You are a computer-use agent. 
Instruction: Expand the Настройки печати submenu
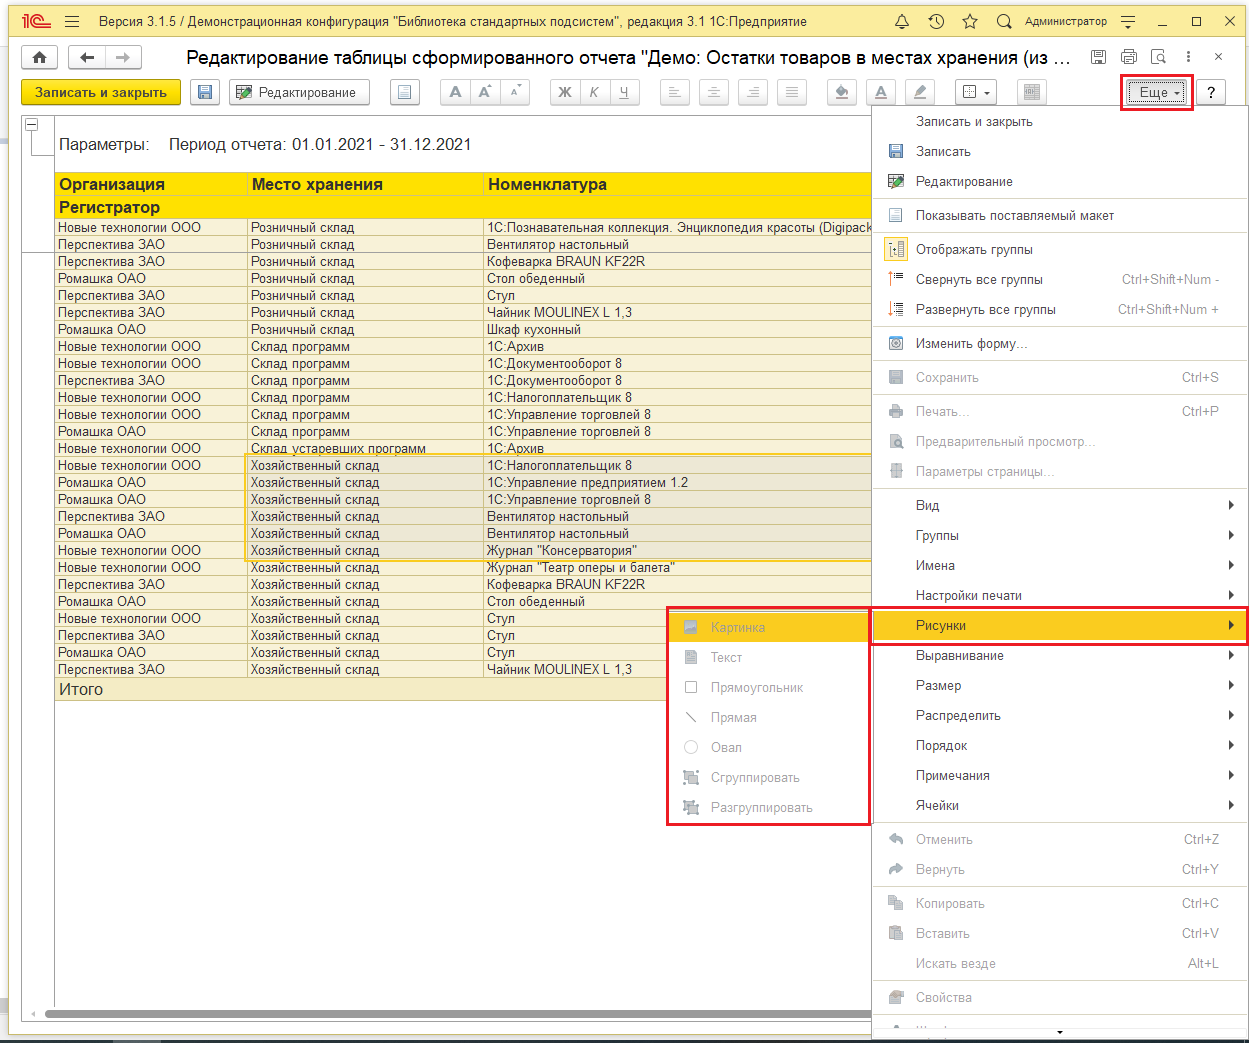tap(1059, 595)
